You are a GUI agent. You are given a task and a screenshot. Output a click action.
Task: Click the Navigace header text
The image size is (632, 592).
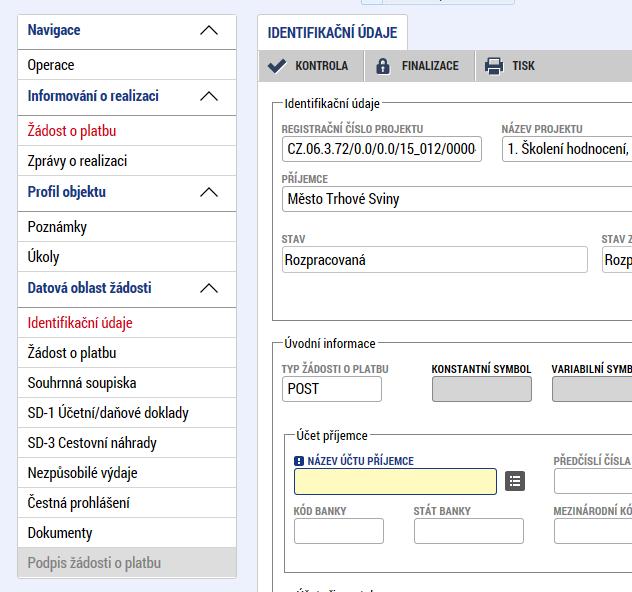pos(54,30)
